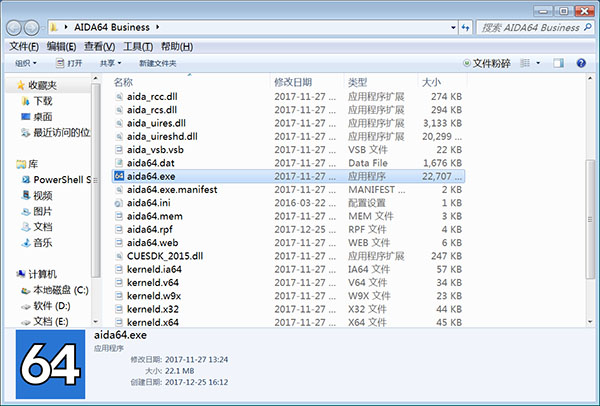
Task: Click the aida64.exe file icon
Action: 119,176
